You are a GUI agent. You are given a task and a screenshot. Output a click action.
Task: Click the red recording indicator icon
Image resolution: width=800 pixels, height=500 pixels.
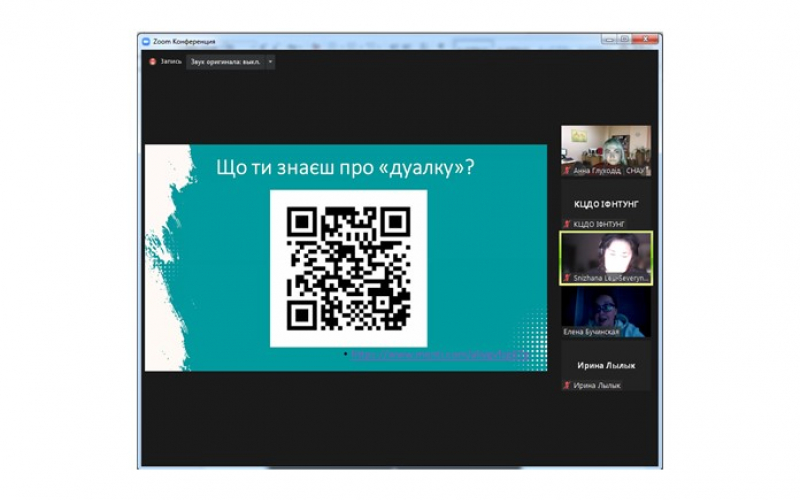point(152,62)
